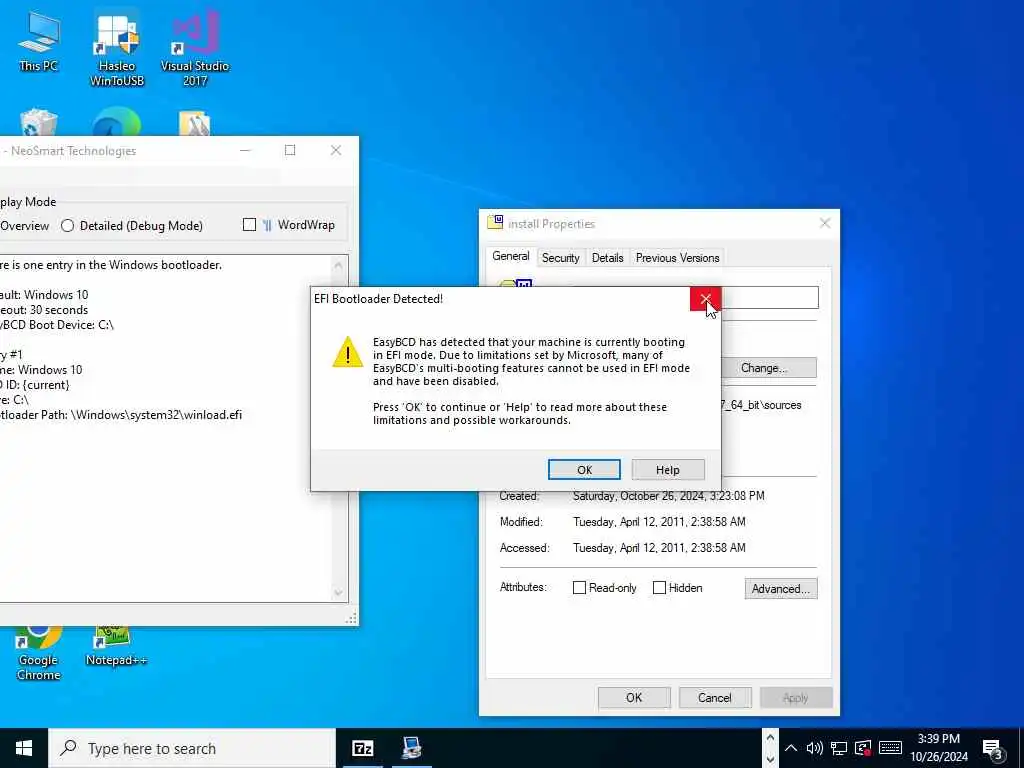The image size is (1024, 768).
Task: Click the taskbar clock showing 3:39 PM
Action: (x=938, y=748)
